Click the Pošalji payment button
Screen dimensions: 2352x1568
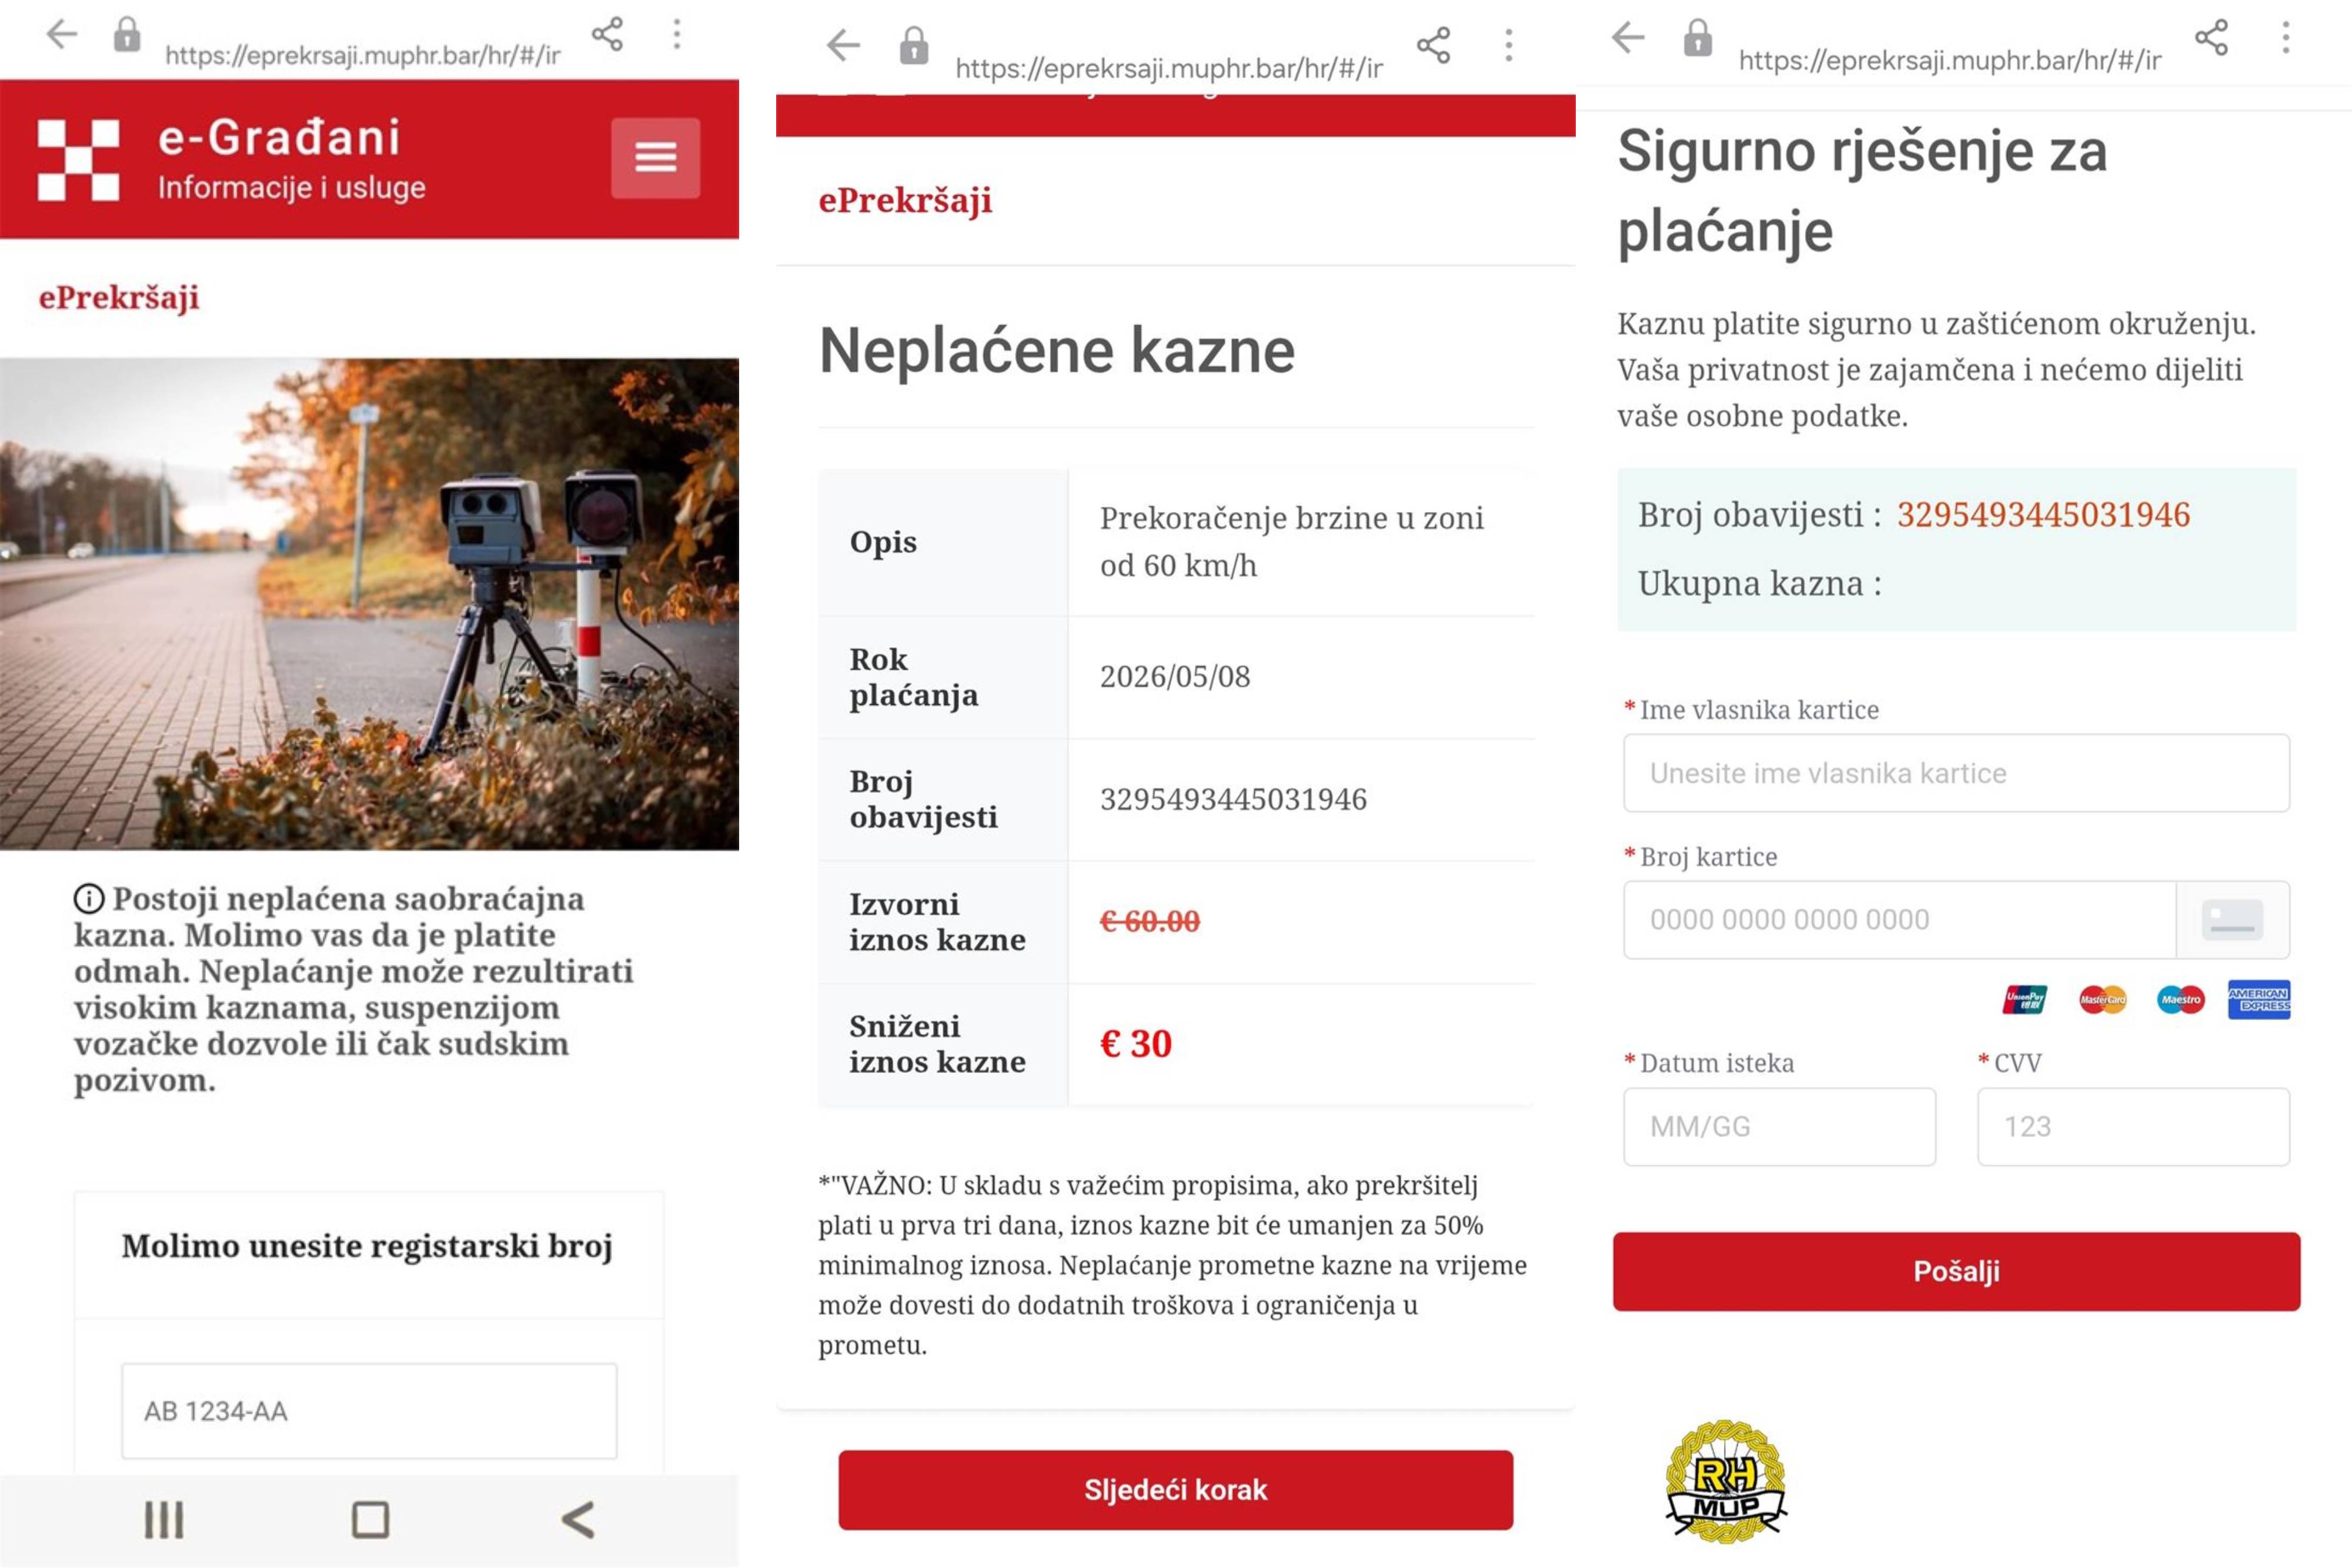[x=1956, y=1271]
